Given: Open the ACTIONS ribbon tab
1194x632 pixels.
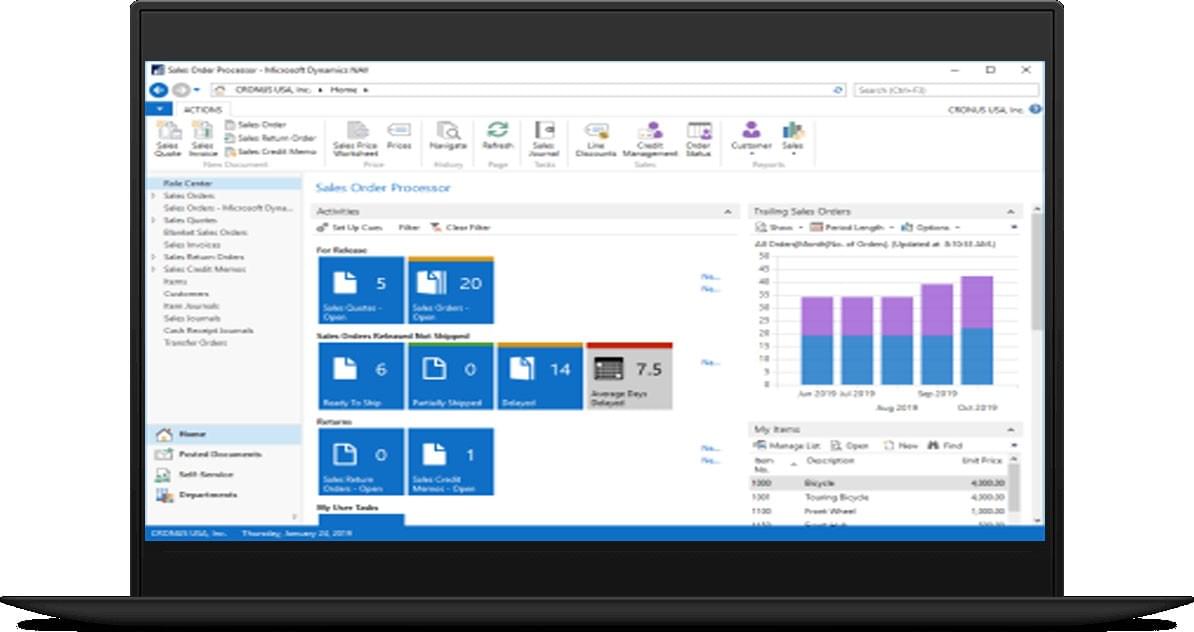Looking at the screenshot, I should (202, 110).
